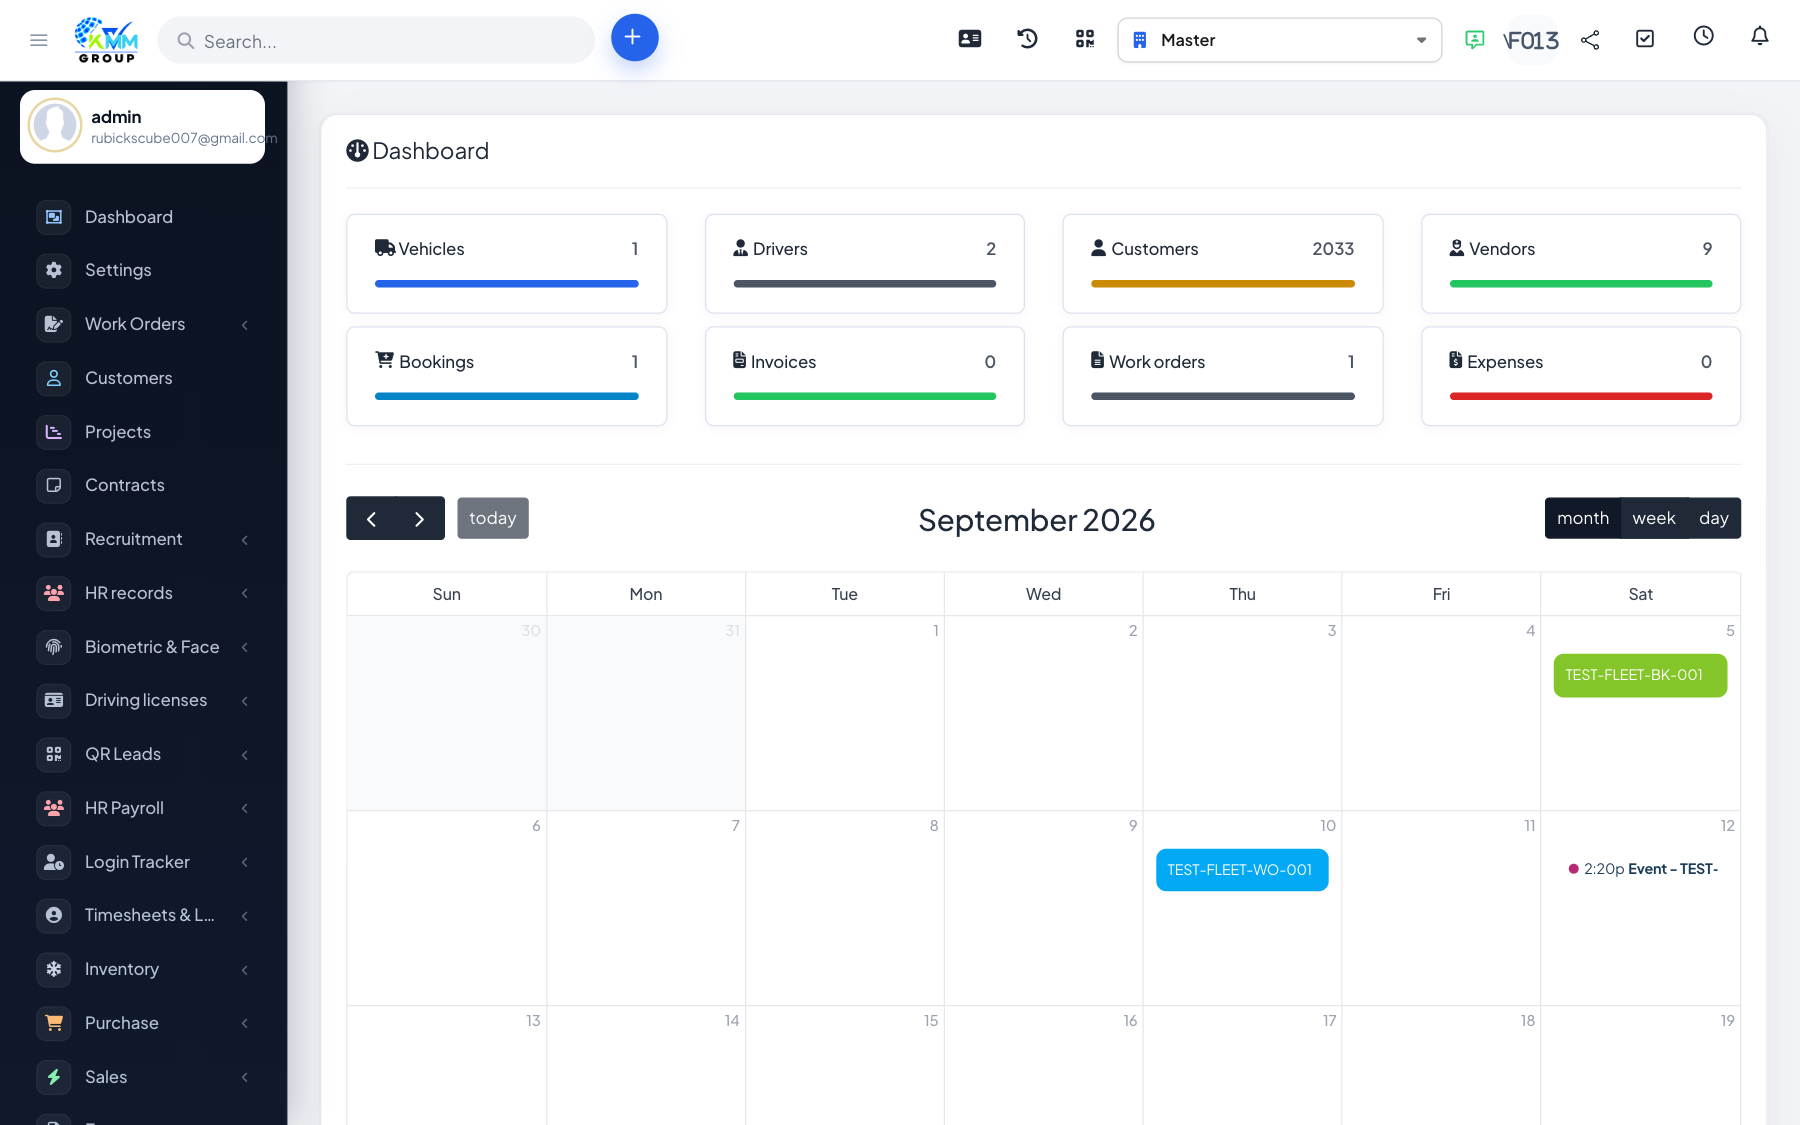Expand the Login Tracker submenu chevron
Image resolution: width=1800 pixels, height=1125 pixels.
click(245, 862)
